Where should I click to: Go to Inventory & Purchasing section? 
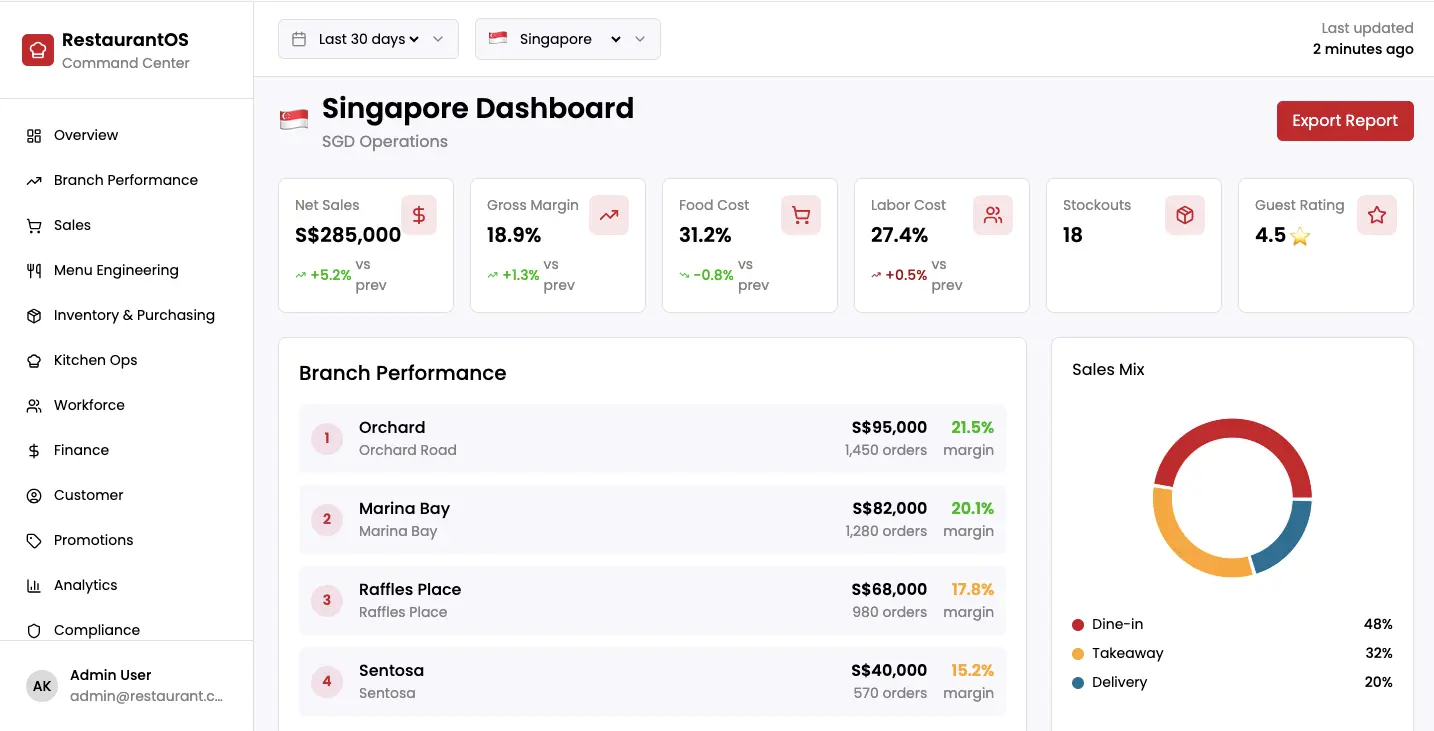coord(134,315)
